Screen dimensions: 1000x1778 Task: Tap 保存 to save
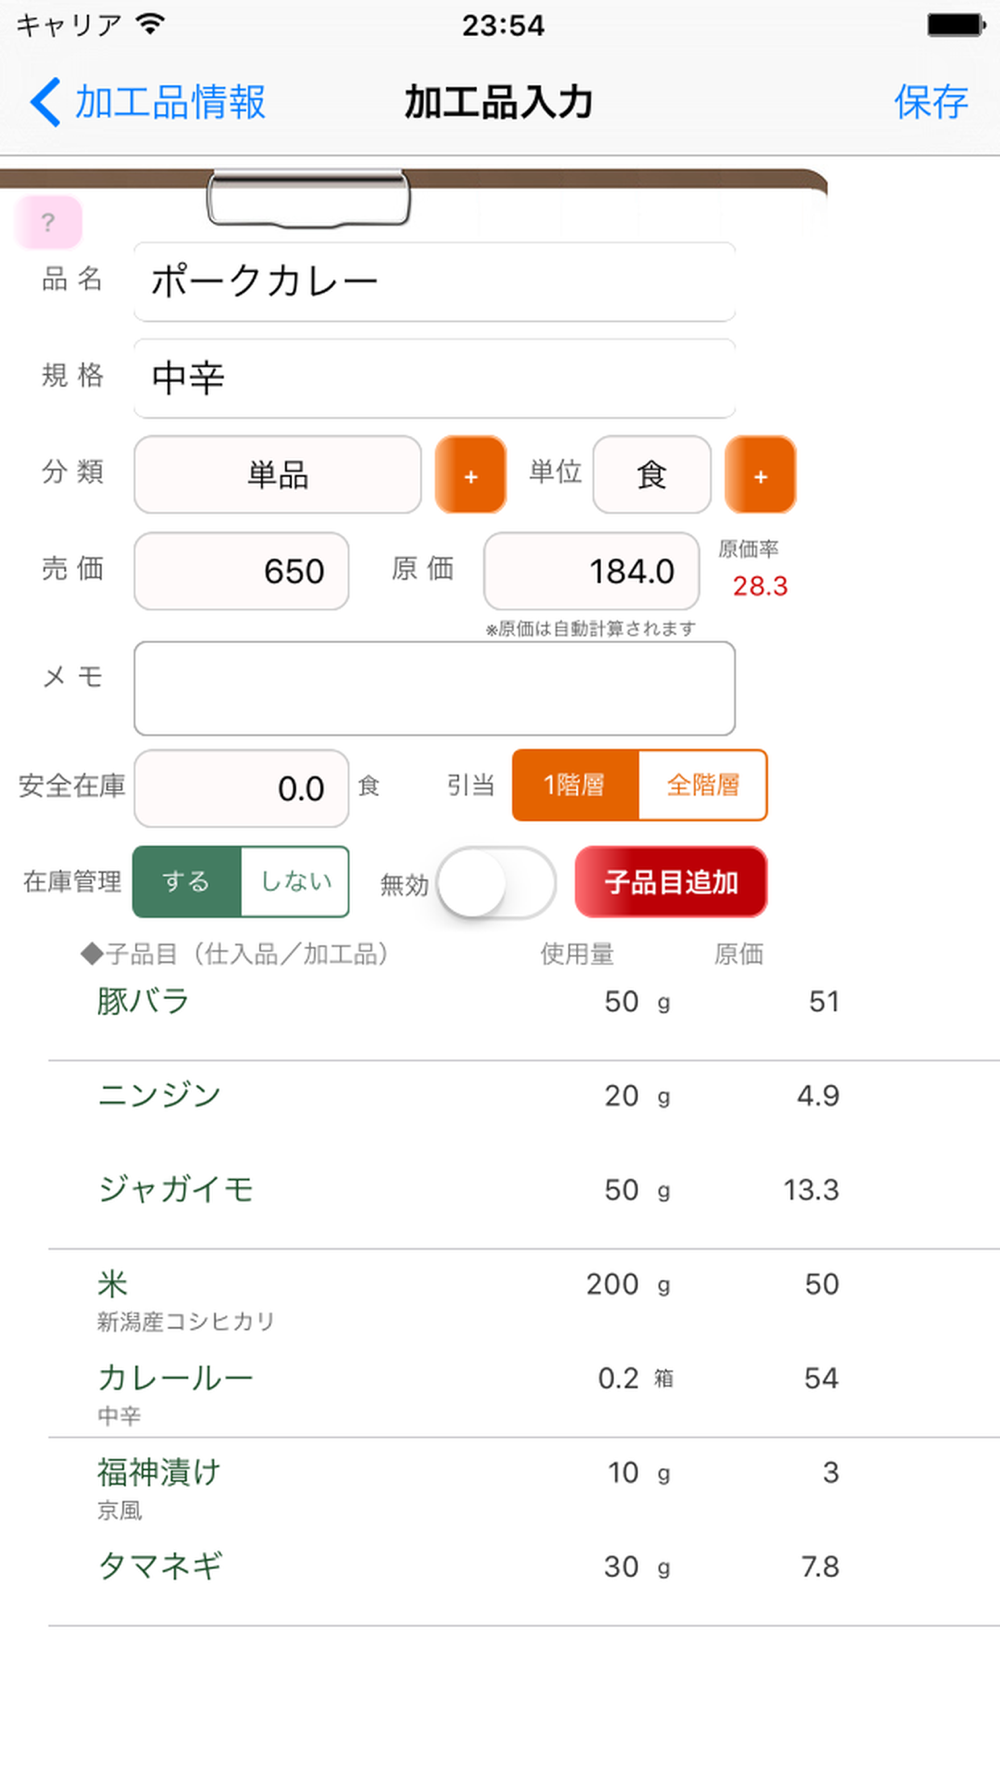[x=930, y=102]
